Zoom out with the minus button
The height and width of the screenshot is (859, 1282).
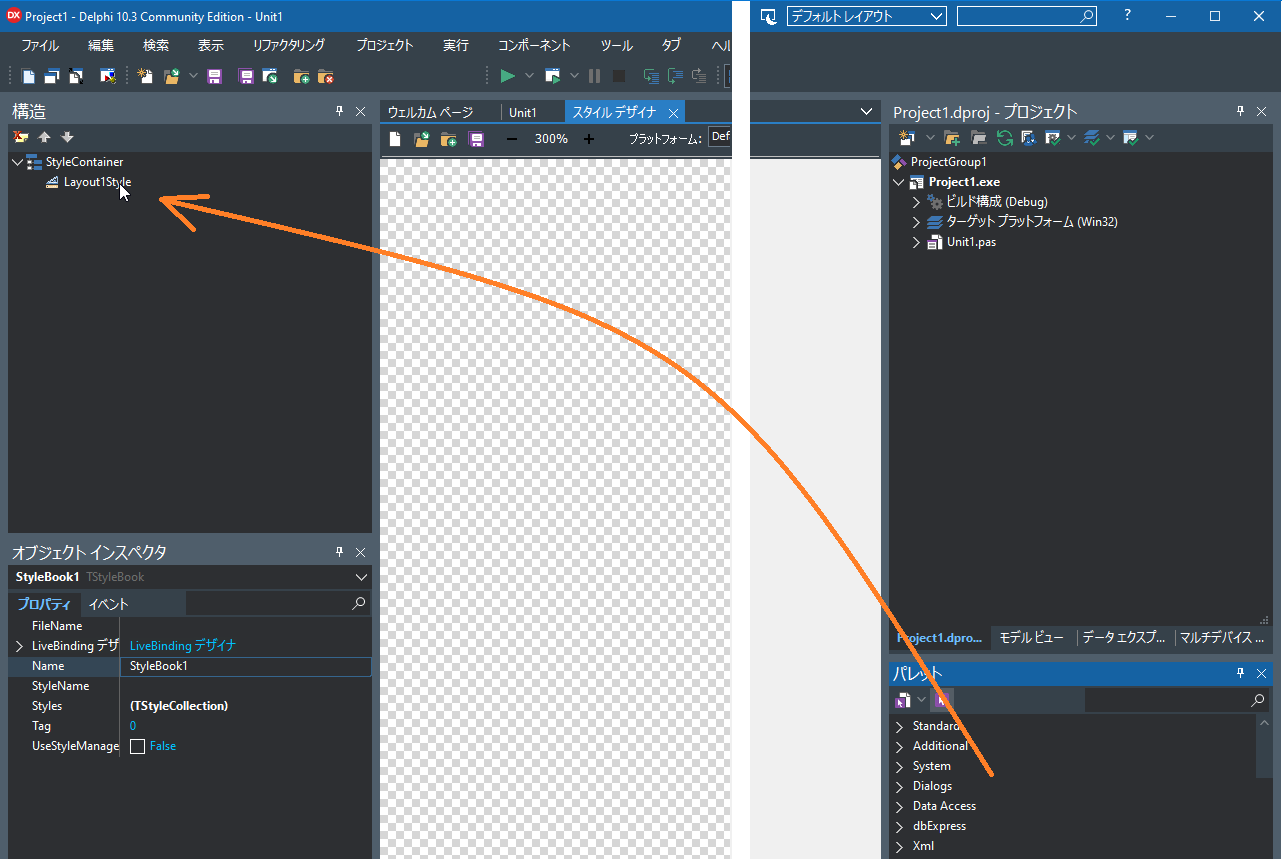coord(512,139)
